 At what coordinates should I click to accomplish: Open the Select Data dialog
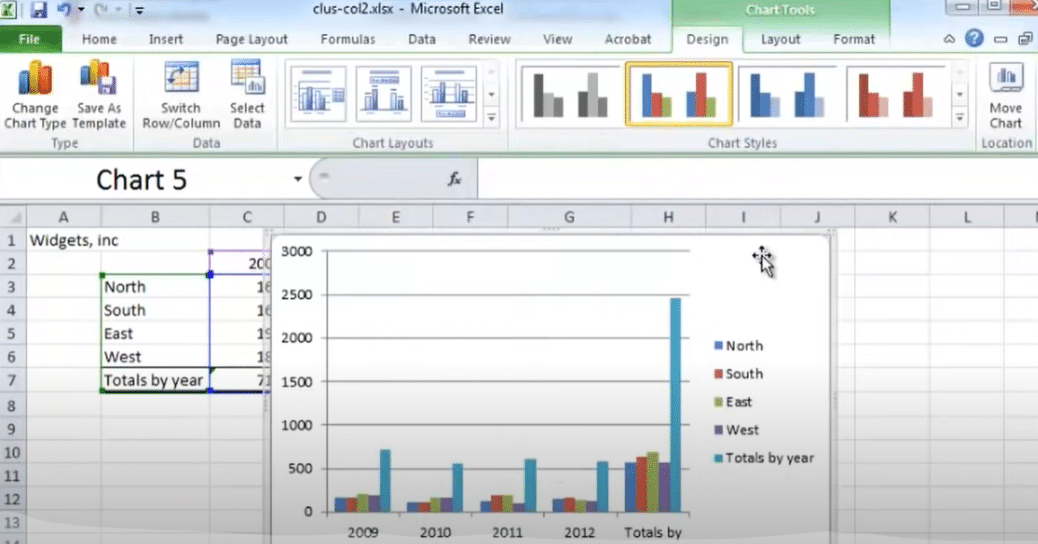[x=247, y=95]
